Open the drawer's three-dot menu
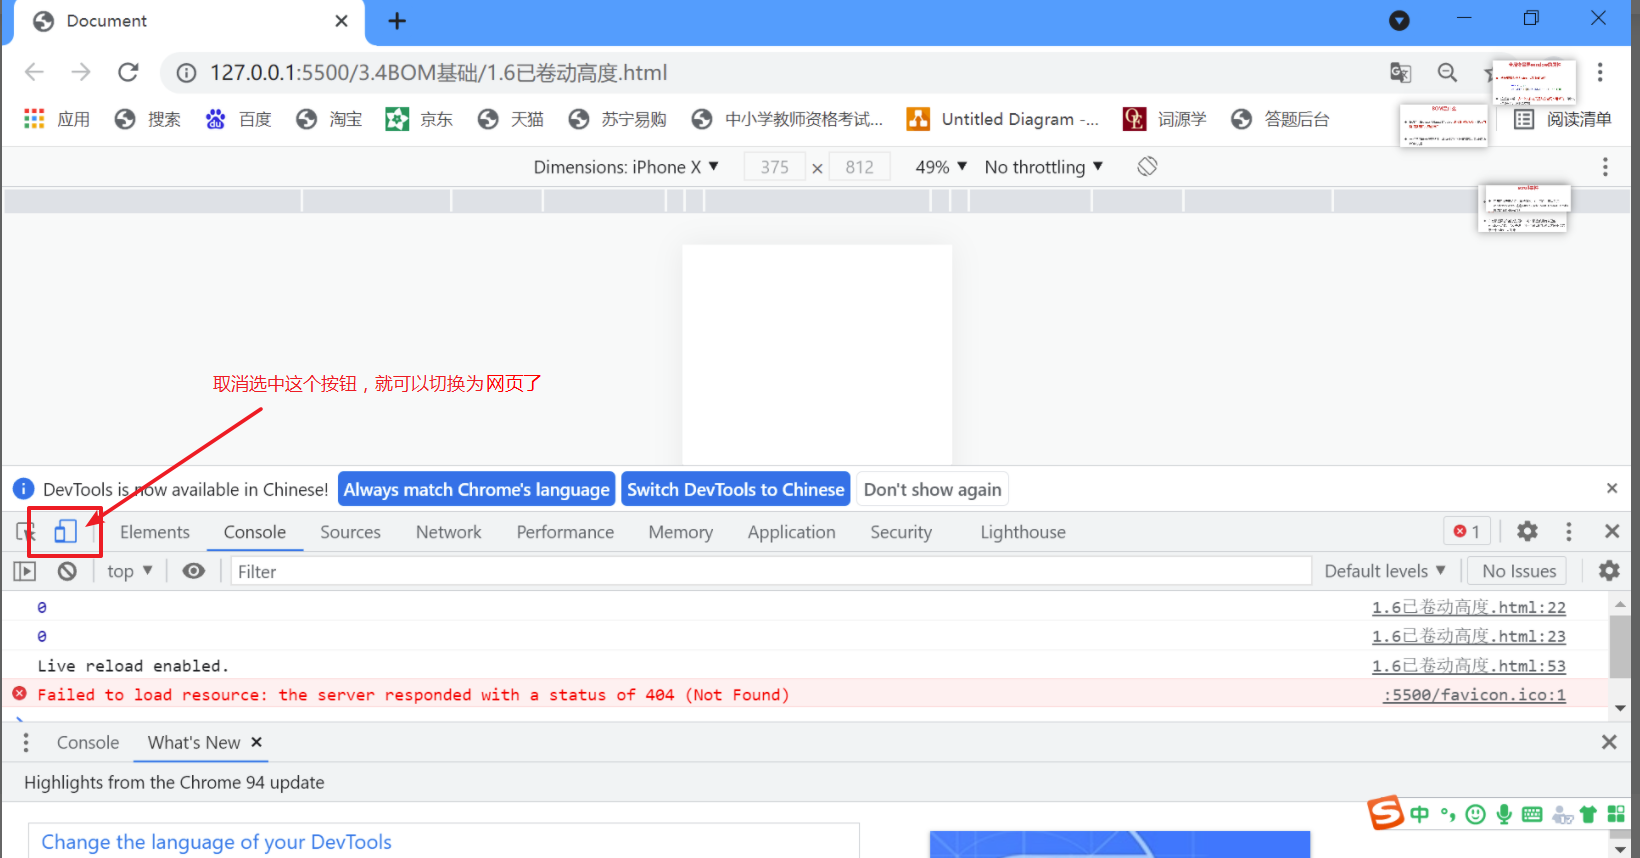The width and height of the screenshot is (1640, 858). point(26,742)
